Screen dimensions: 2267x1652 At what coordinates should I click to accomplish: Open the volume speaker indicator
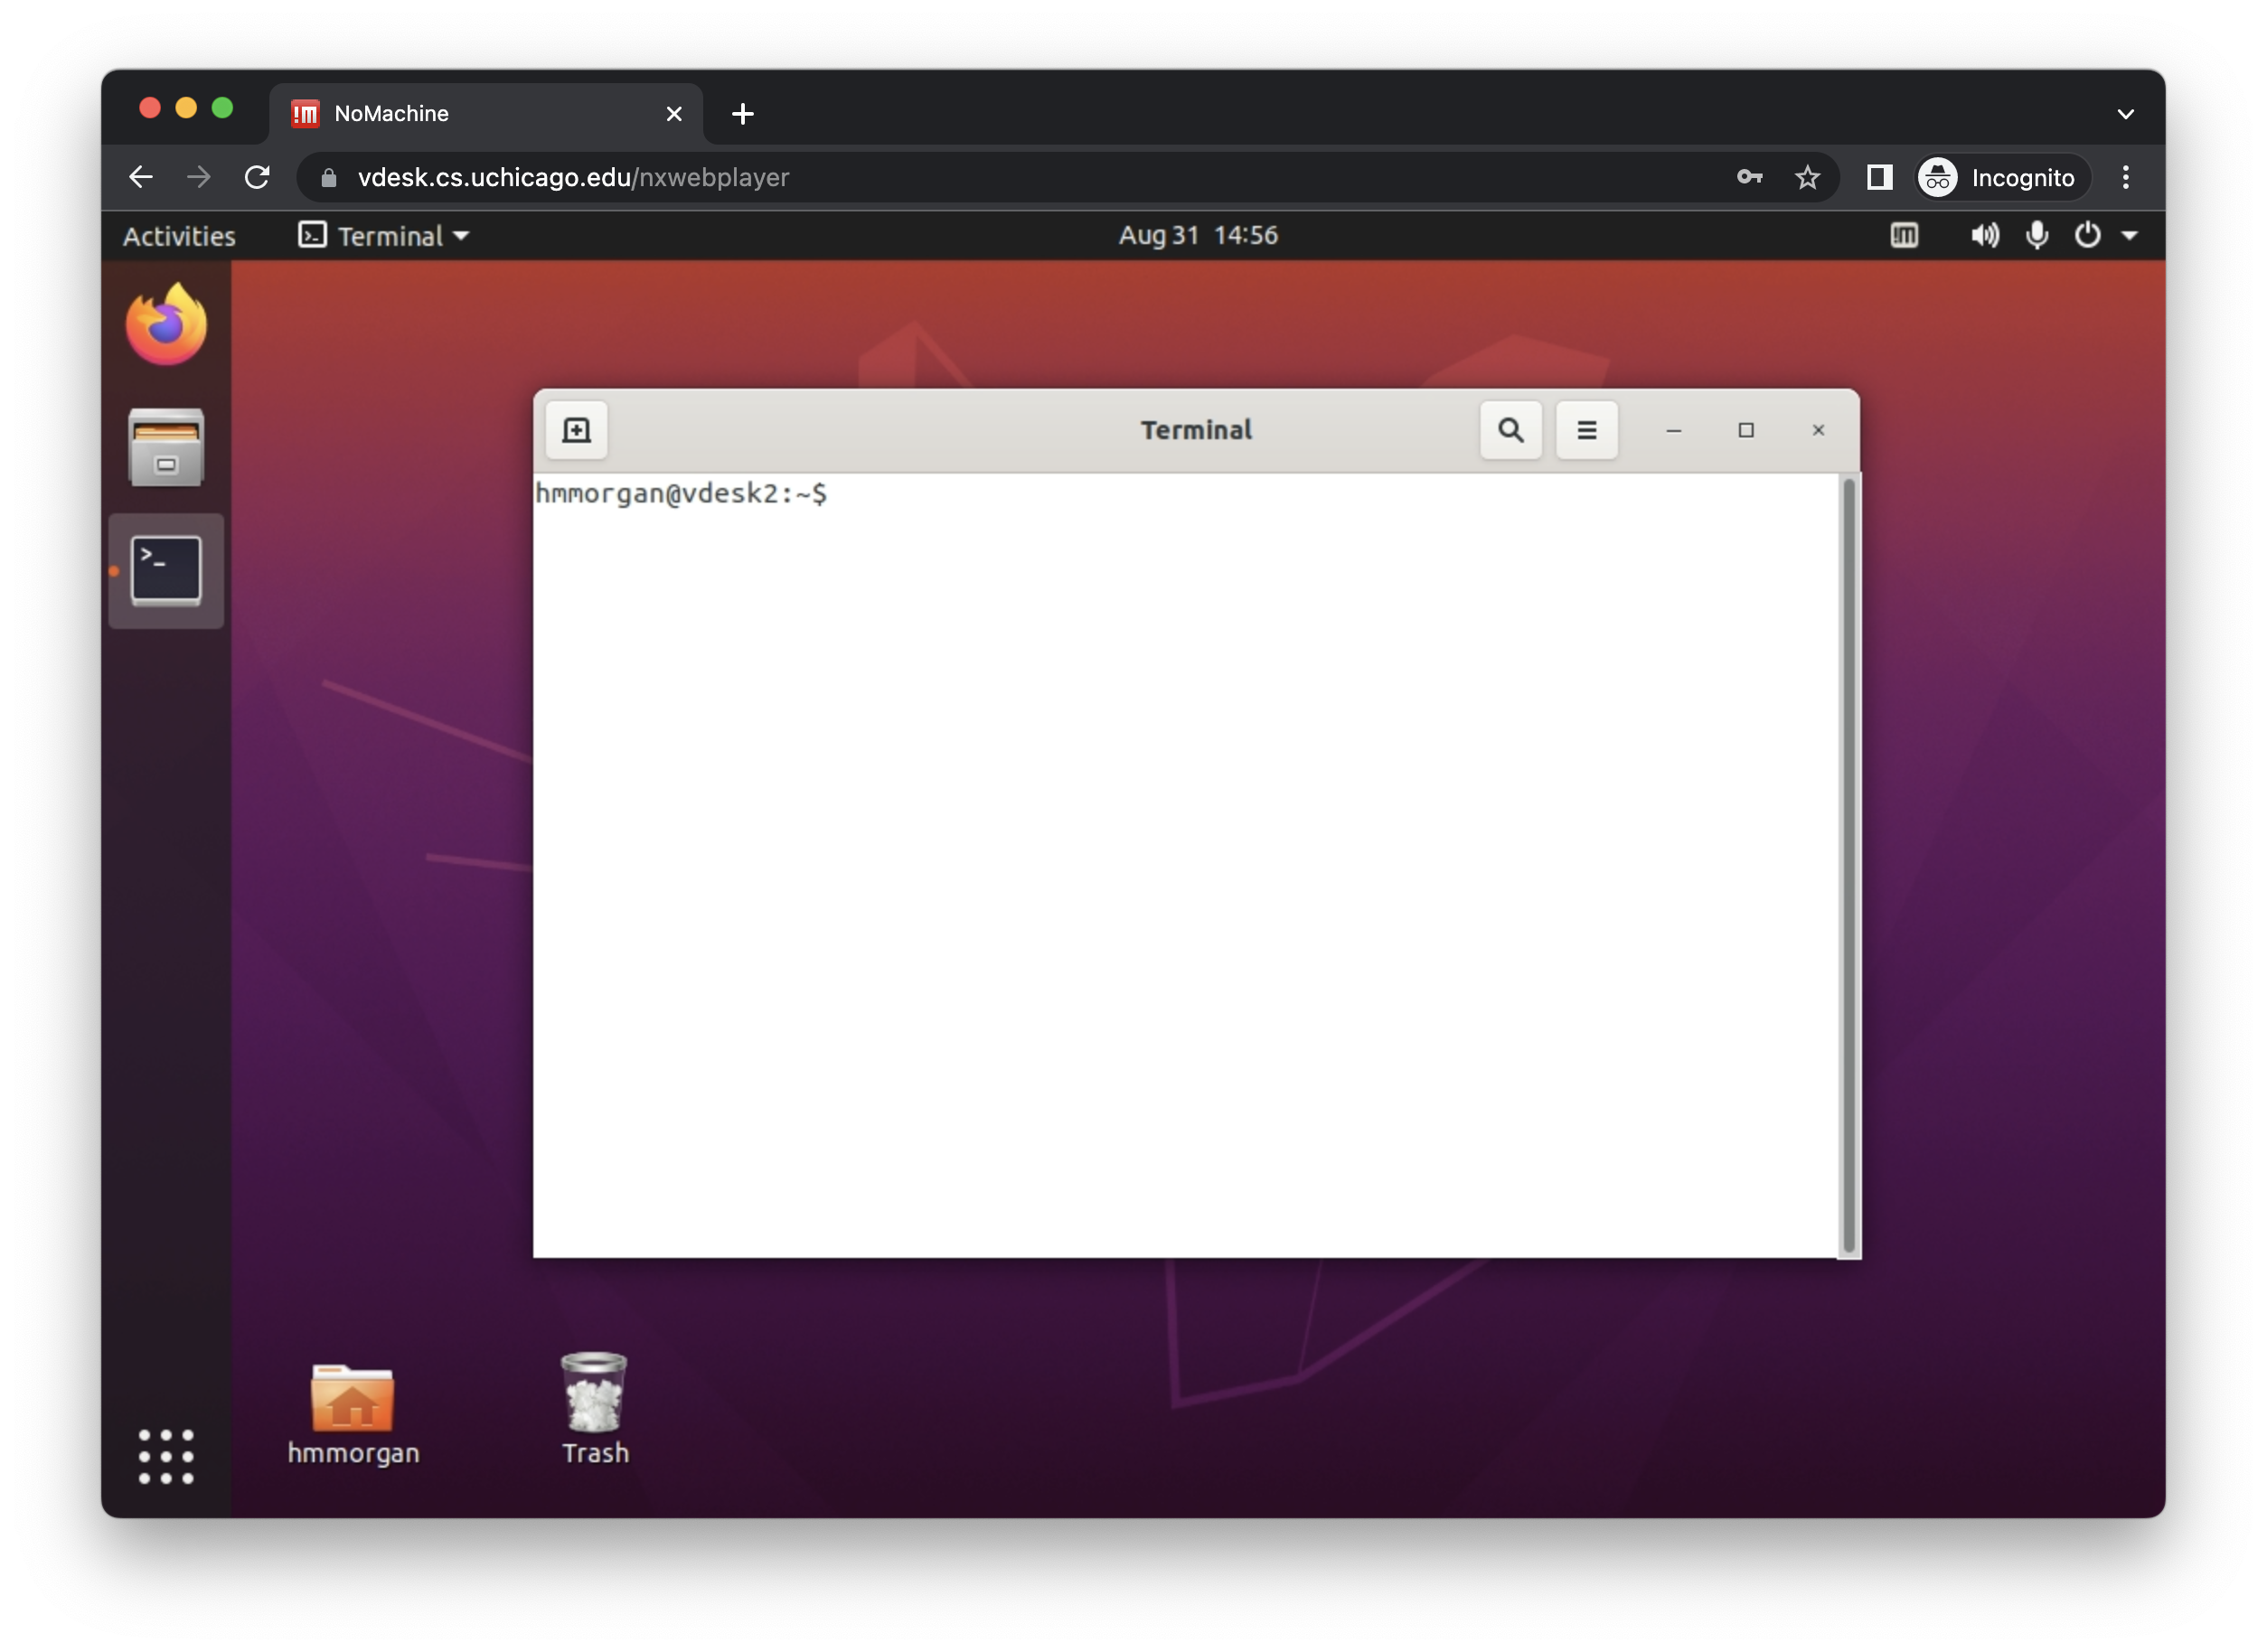tap(1984, 235)
